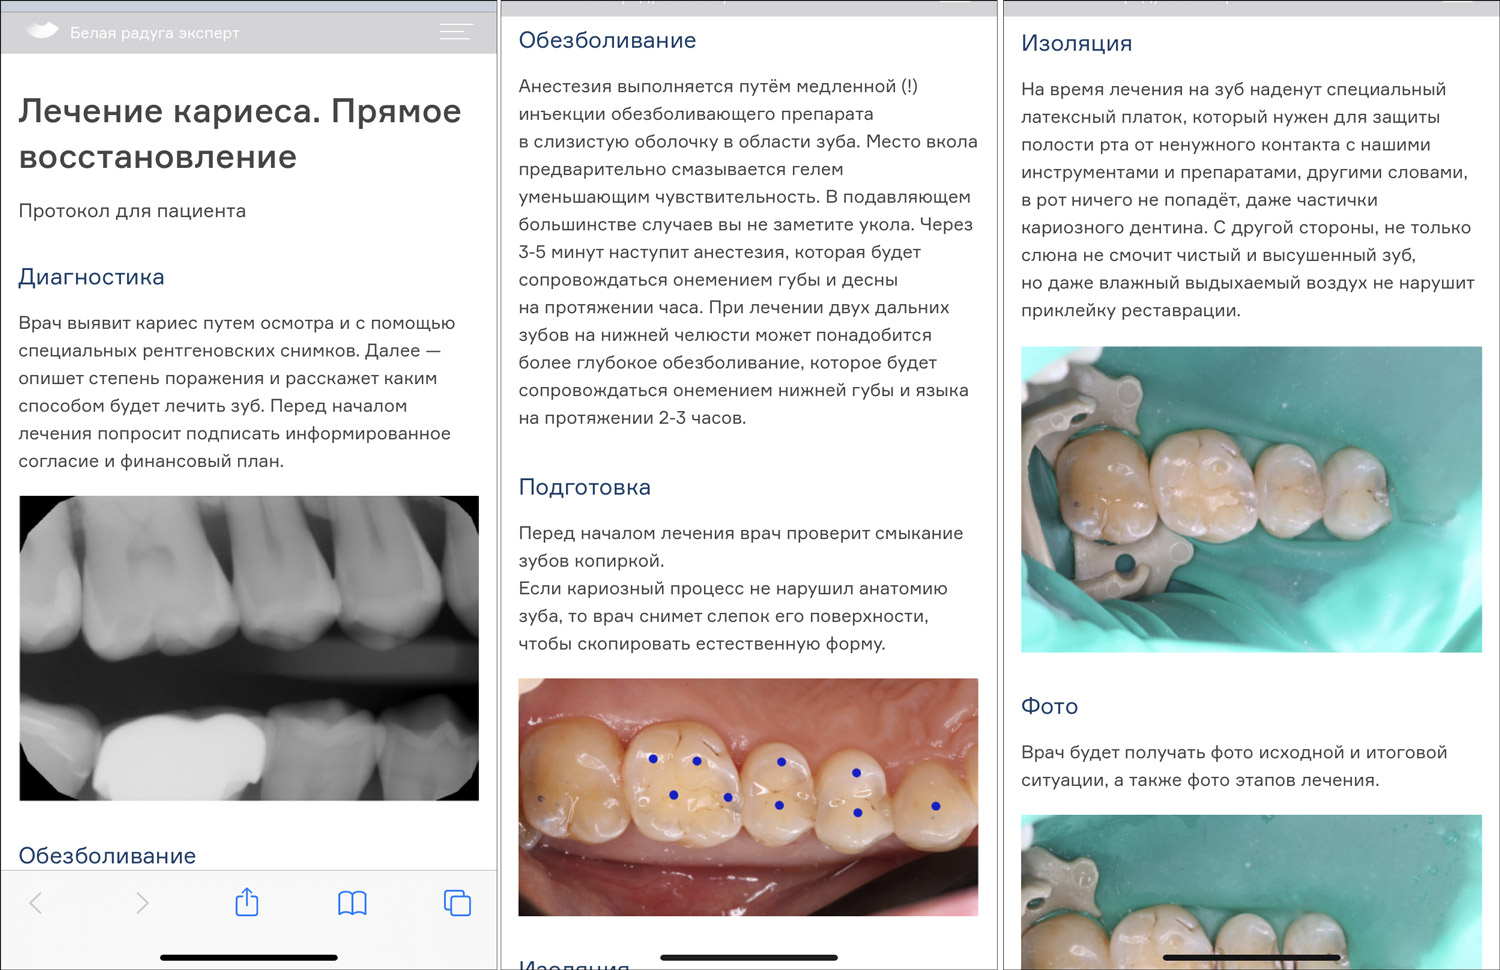The image size is (1500, 970).
Task: Click the paragraph starting 'Врач выявит кариес'
Action: 237,392
